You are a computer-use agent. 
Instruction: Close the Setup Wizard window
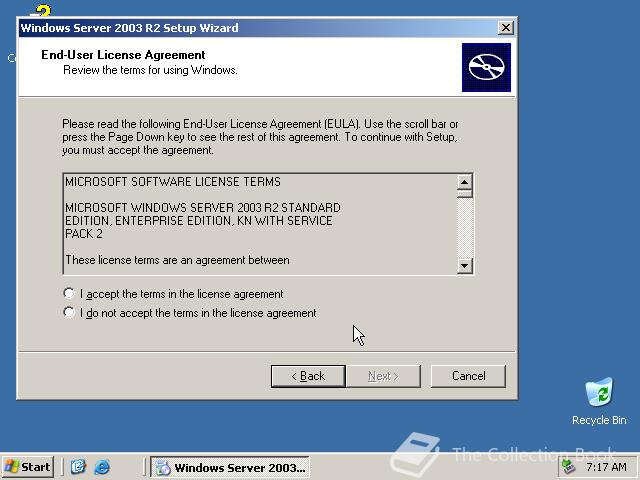[506, 28]
